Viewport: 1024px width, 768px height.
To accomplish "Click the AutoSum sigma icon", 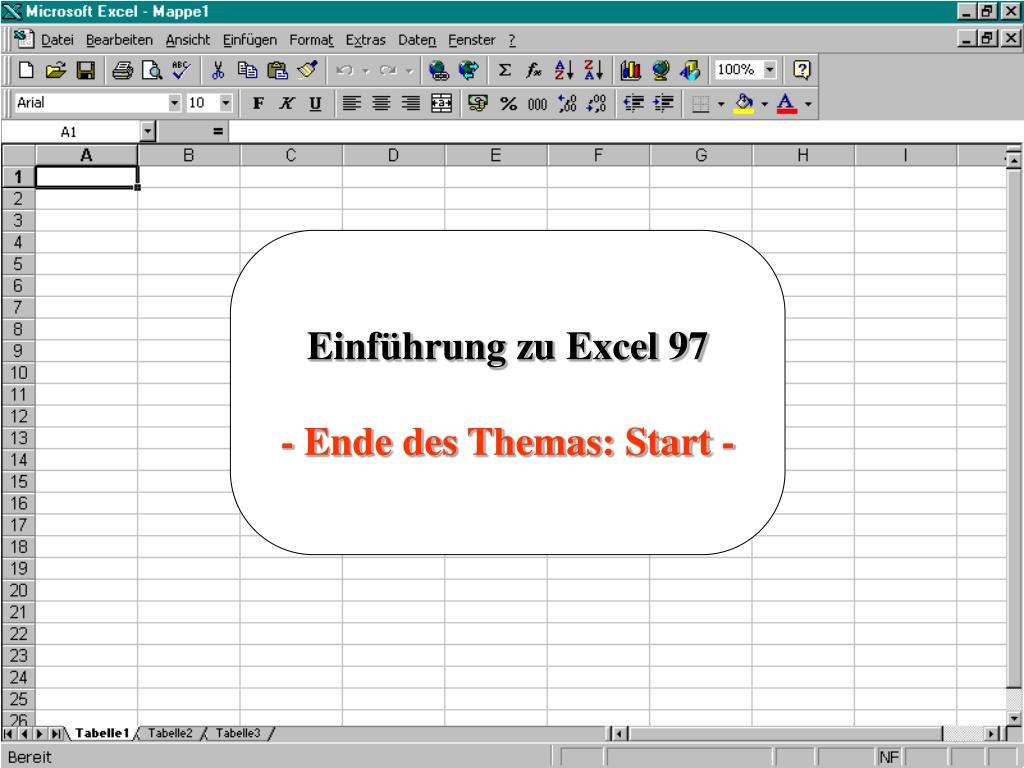I will [504, 70].
